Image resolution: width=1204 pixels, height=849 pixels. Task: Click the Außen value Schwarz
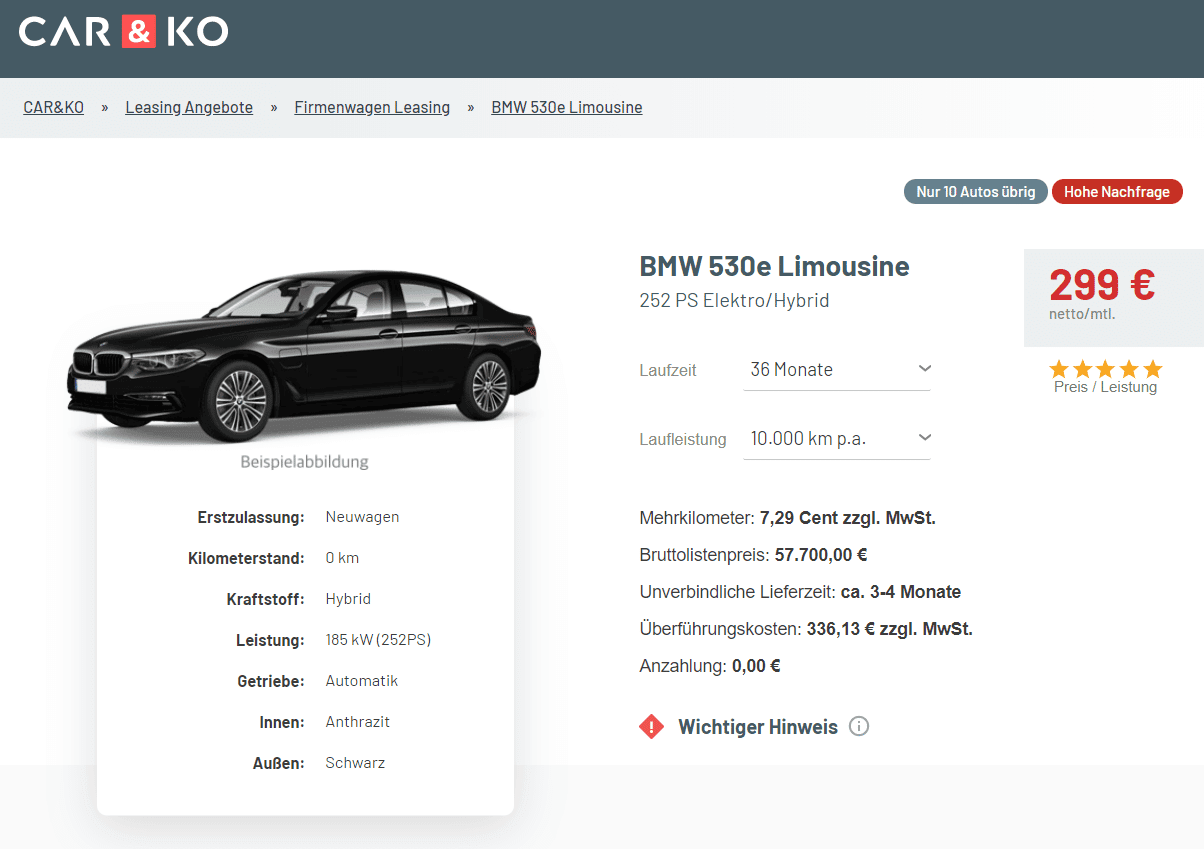(355, 763)
